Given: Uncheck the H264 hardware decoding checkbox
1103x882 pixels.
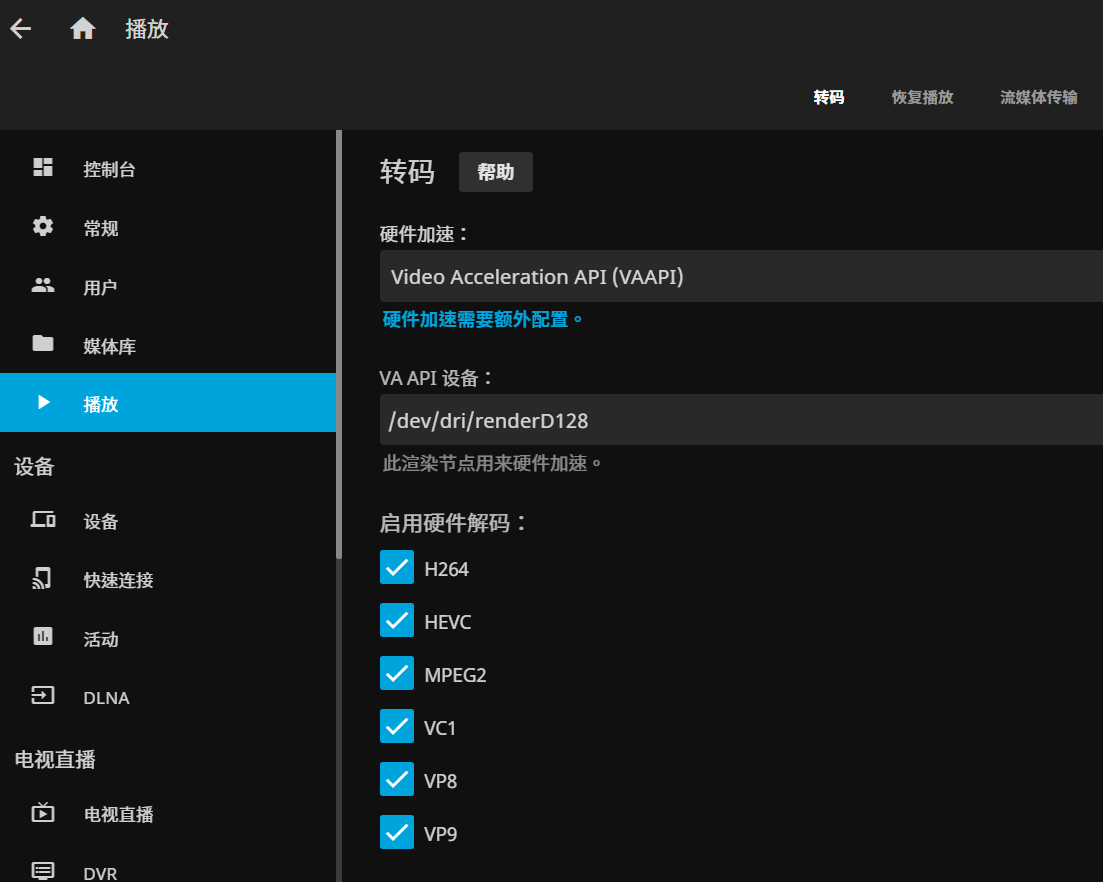Looking at the screenshot, I should (397, 568).
